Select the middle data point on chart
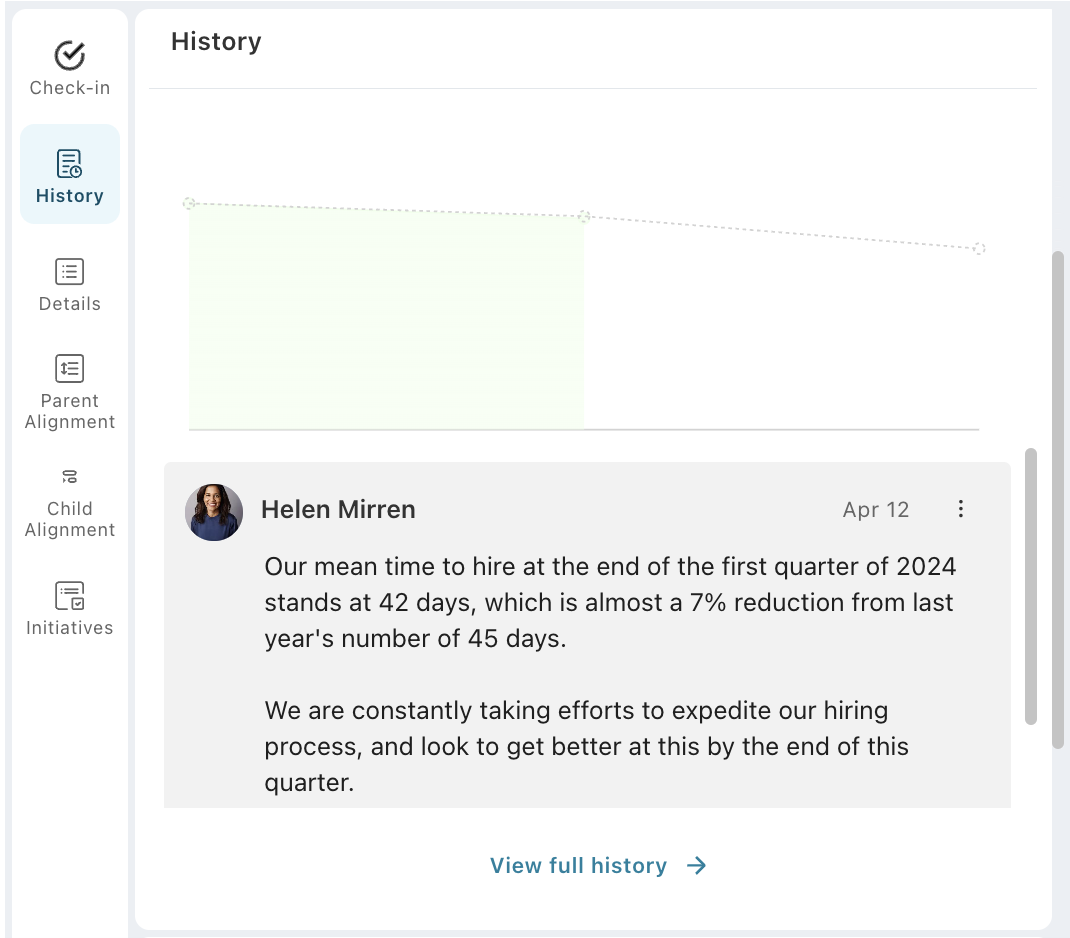The image size is (1070, 938). (585, 216)
